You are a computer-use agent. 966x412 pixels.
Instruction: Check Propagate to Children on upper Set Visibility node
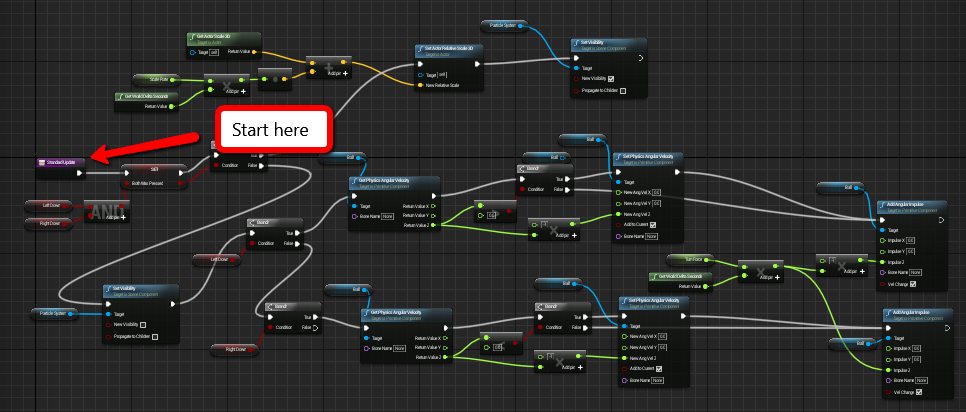tap(623, 91)
